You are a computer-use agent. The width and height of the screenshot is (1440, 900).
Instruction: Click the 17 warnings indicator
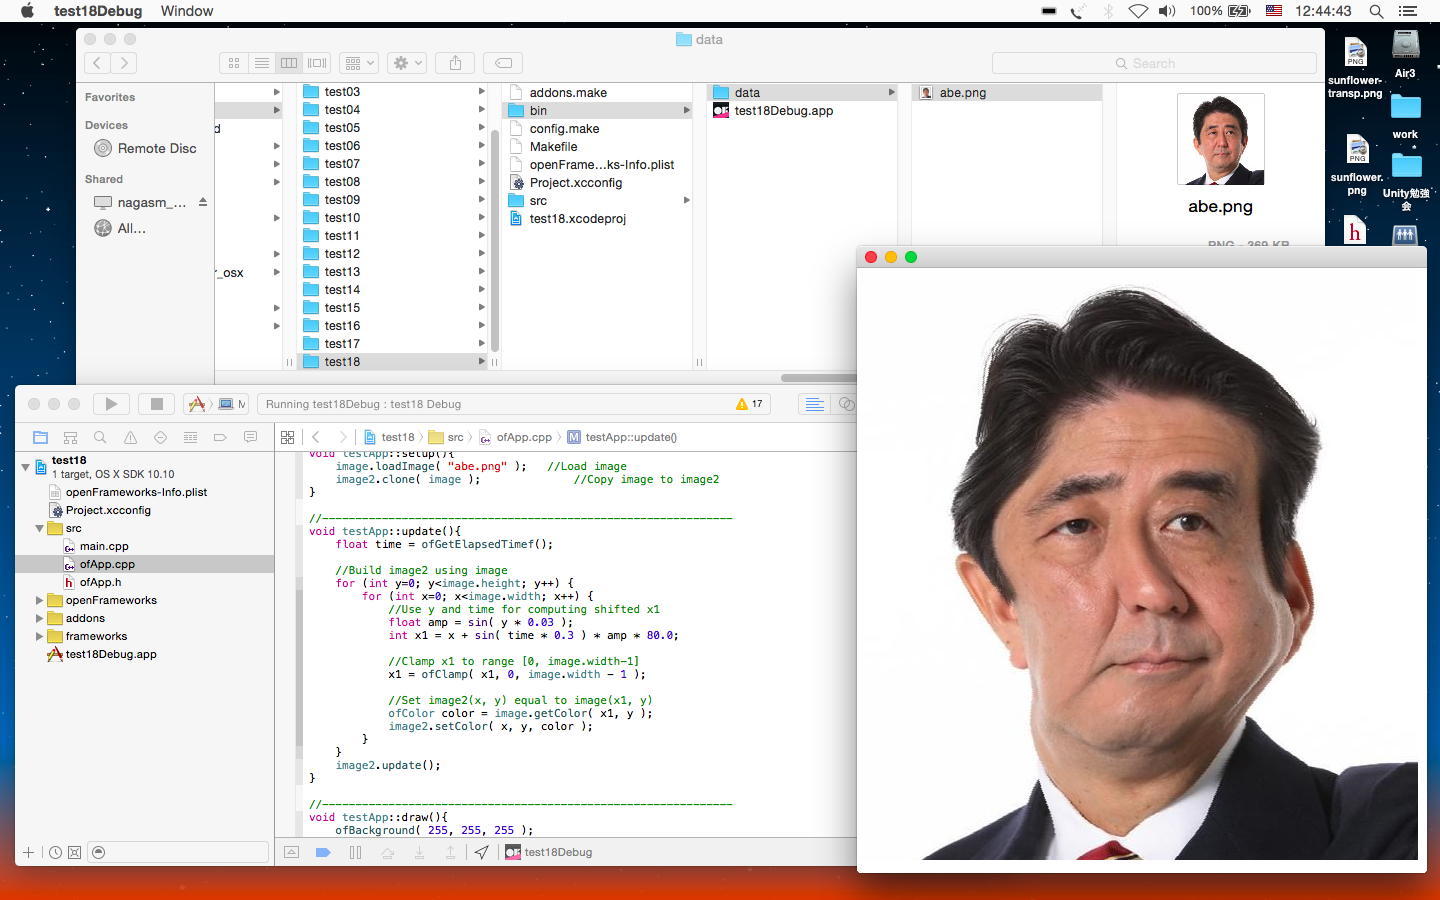click(749, 404)
